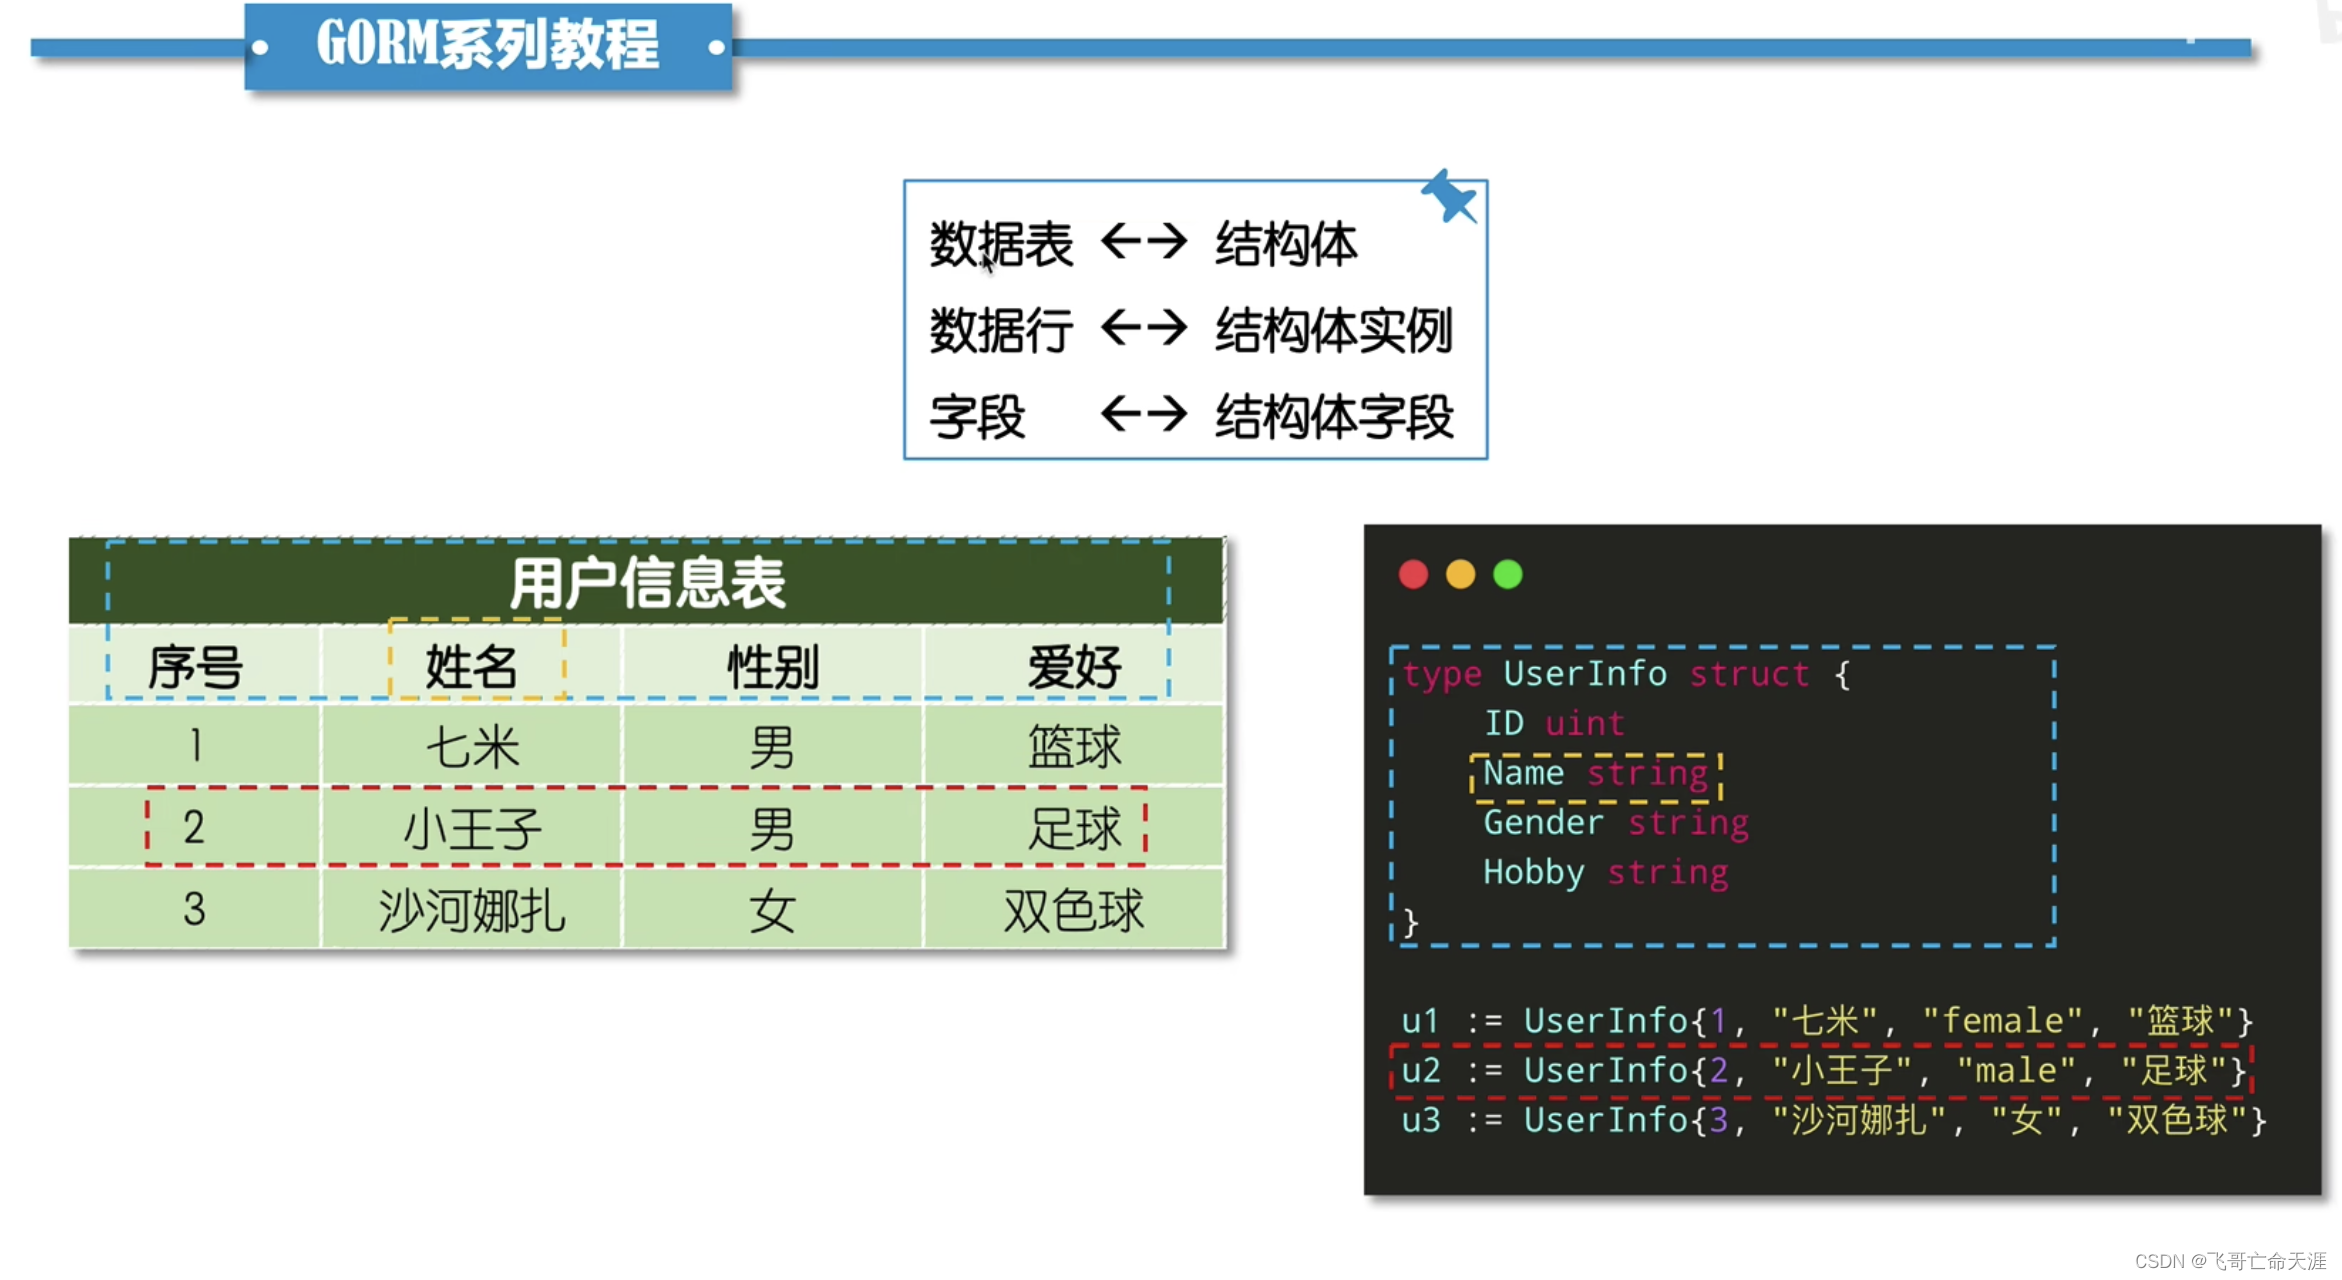Click the u2 := UserInfo code line
This screenshot has height=1280, width=2342.
point(1824,1070)
